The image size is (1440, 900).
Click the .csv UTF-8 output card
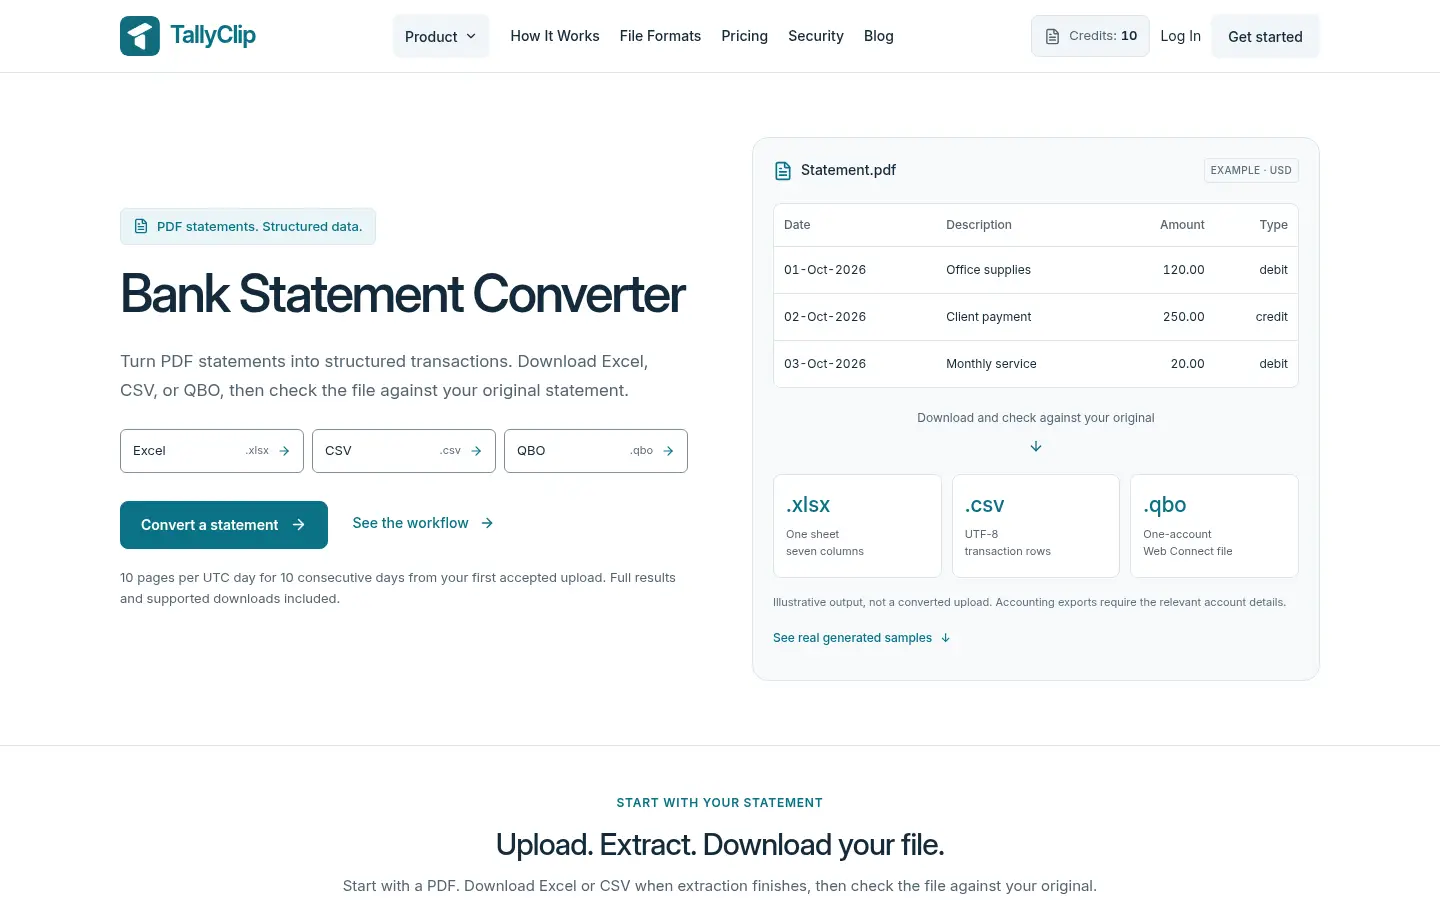[x=1036, y=526]
